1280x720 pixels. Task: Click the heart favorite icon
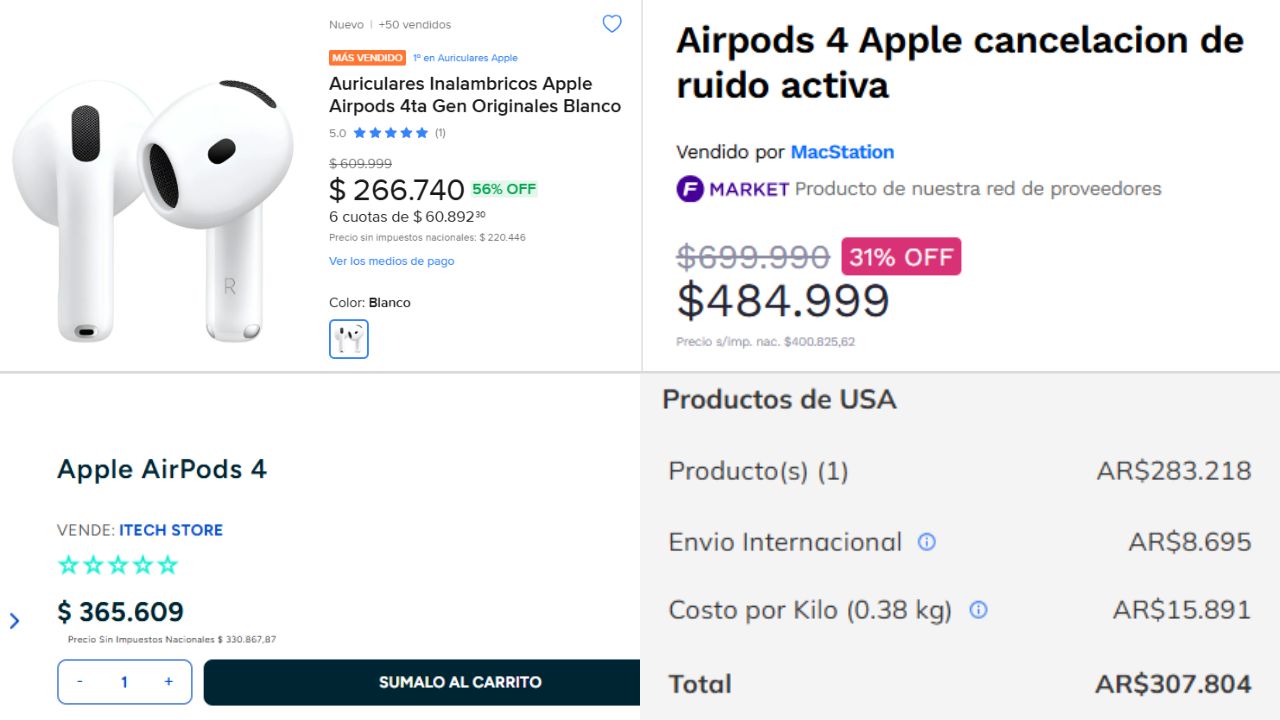(612, 24)
